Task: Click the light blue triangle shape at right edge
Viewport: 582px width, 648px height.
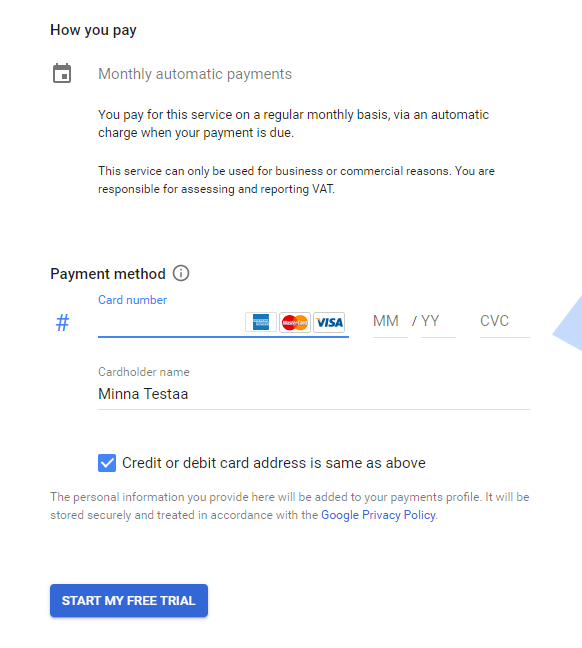Action: pos(570,324)
